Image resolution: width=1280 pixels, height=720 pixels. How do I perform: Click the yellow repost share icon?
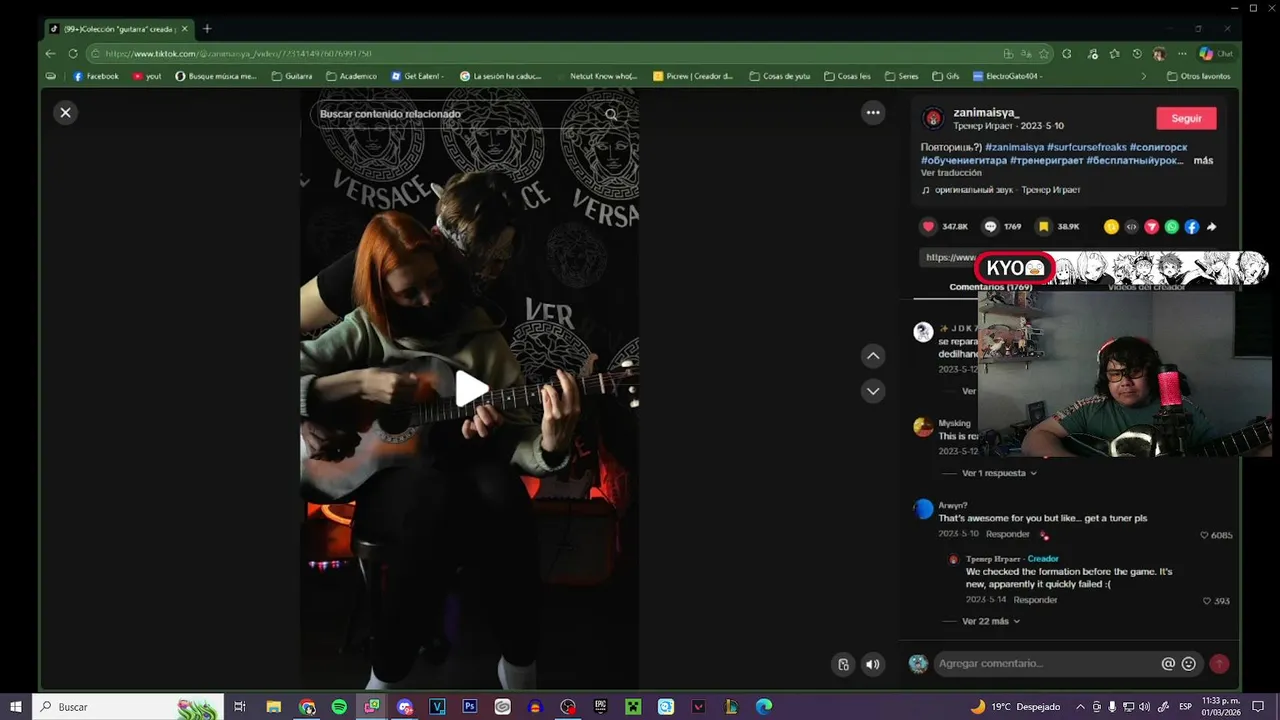pyautogui.click(x=1111, y=227)
